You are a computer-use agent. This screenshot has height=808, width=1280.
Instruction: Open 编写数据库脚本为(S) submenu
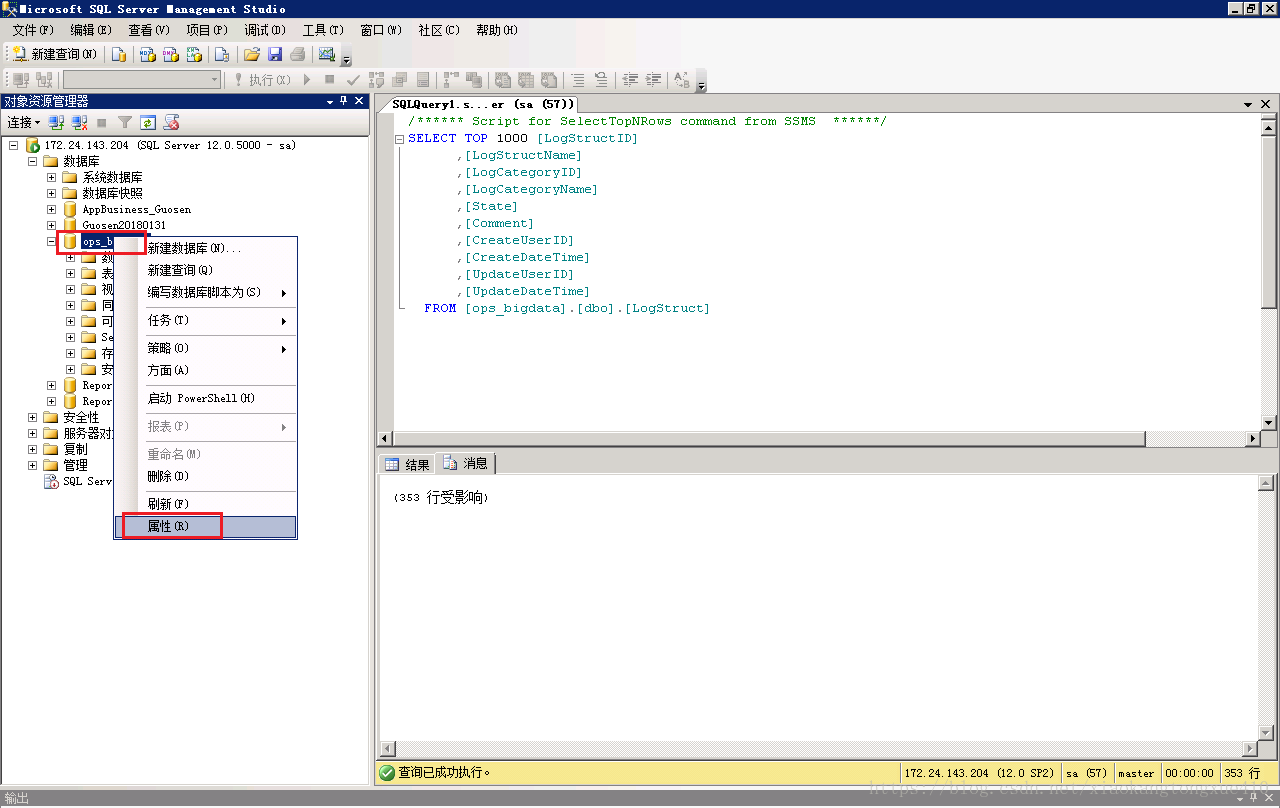pyautogui.click(x=205, y=292)
